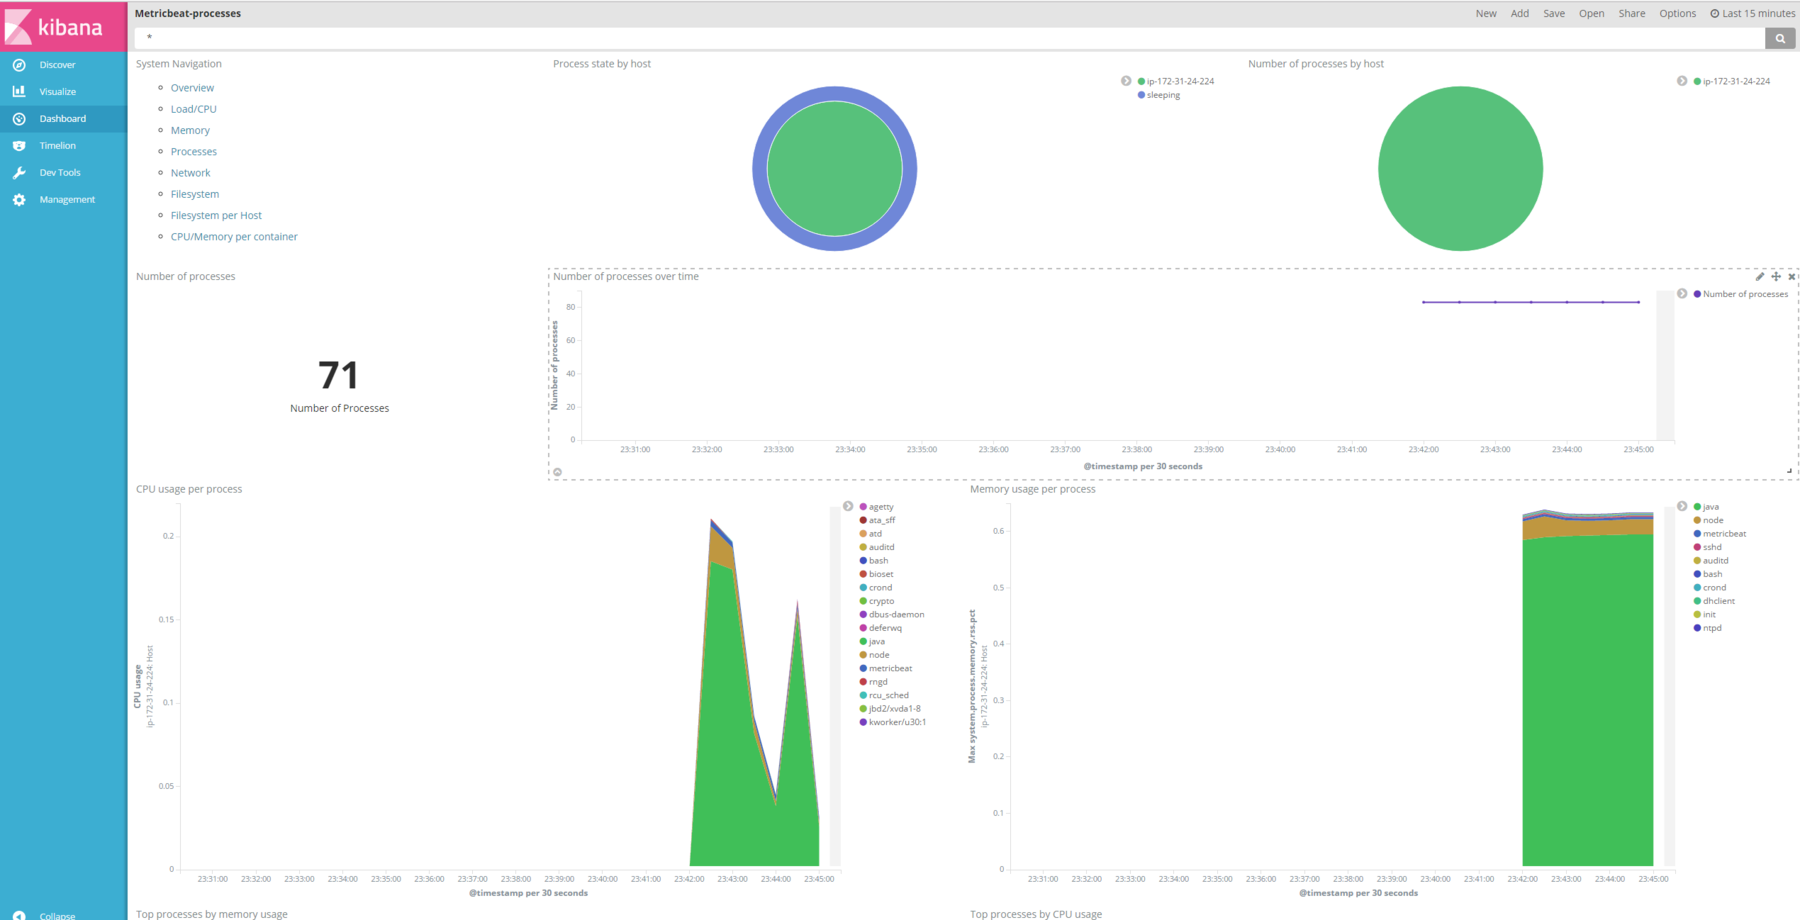The image size is (1800, 920).
Task: Click the query search input field
Action: point(950,38)
